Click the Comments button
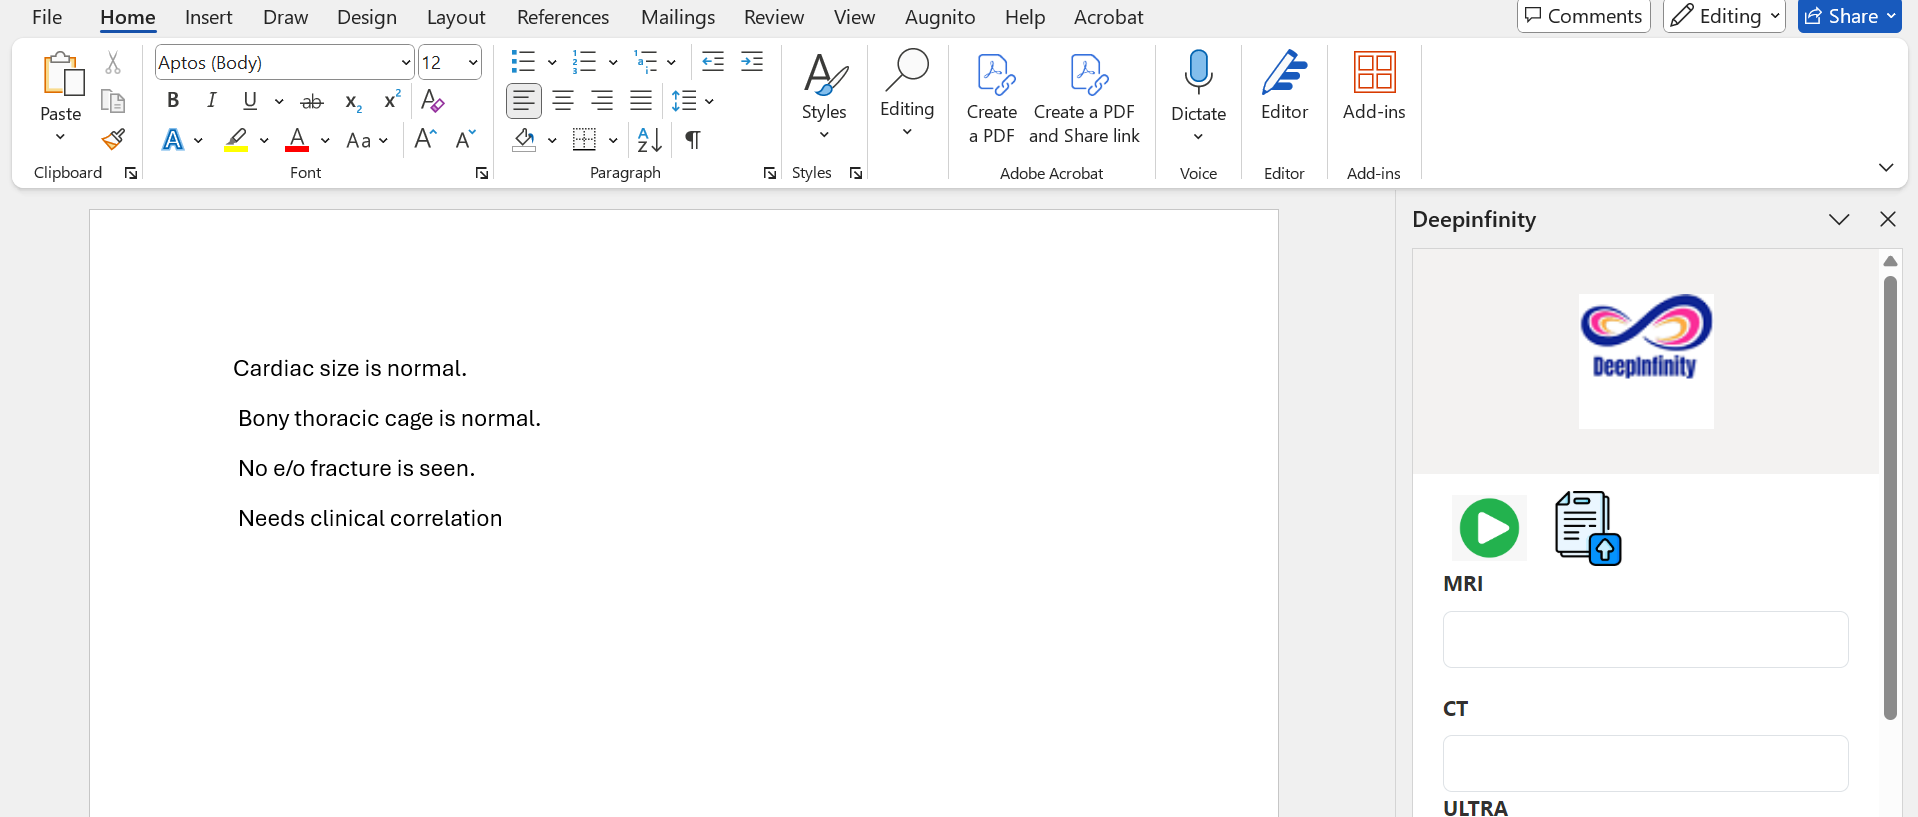Image resolution: width=1918 pixels, height=817 pixels. tap(1583, 16)
